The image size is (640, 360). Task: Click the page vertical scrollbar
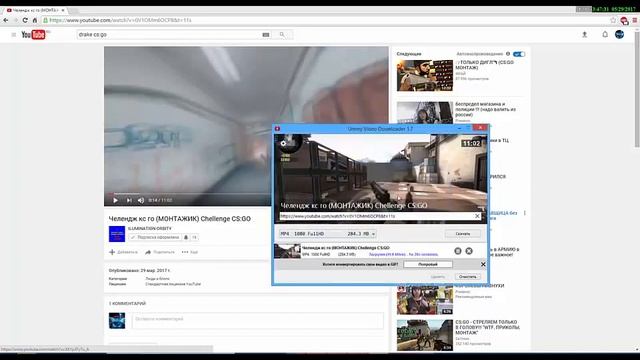[637, 90]
